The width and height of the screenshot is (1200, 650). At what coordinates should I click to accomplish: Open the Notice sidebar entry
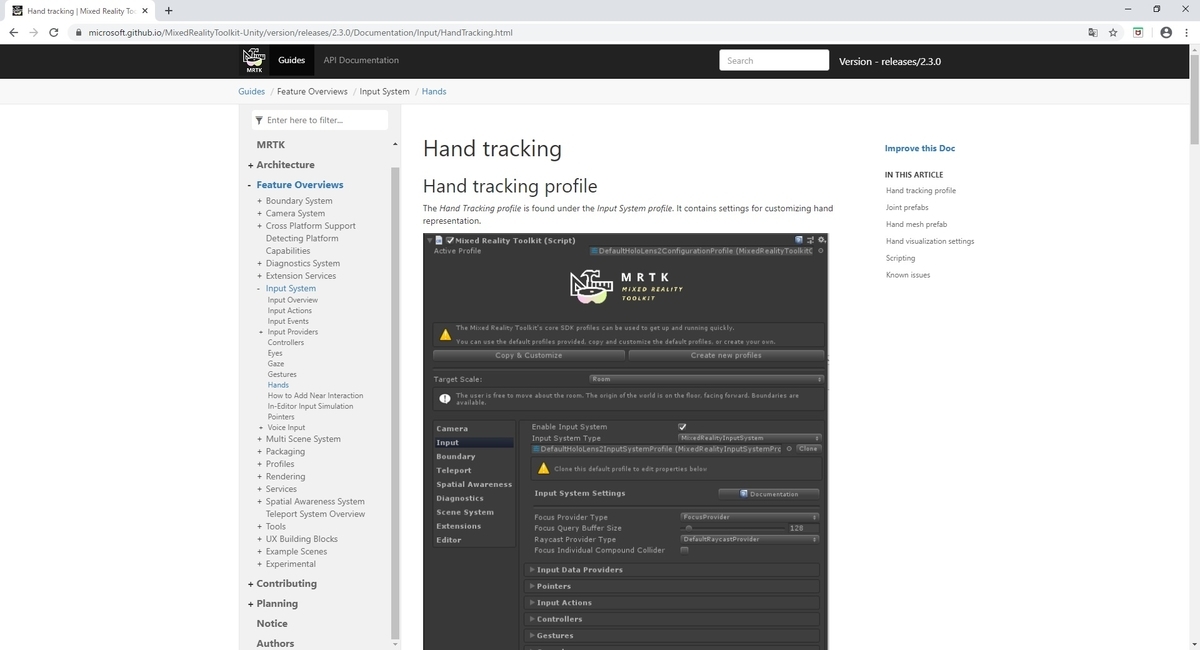click(272, 623)
